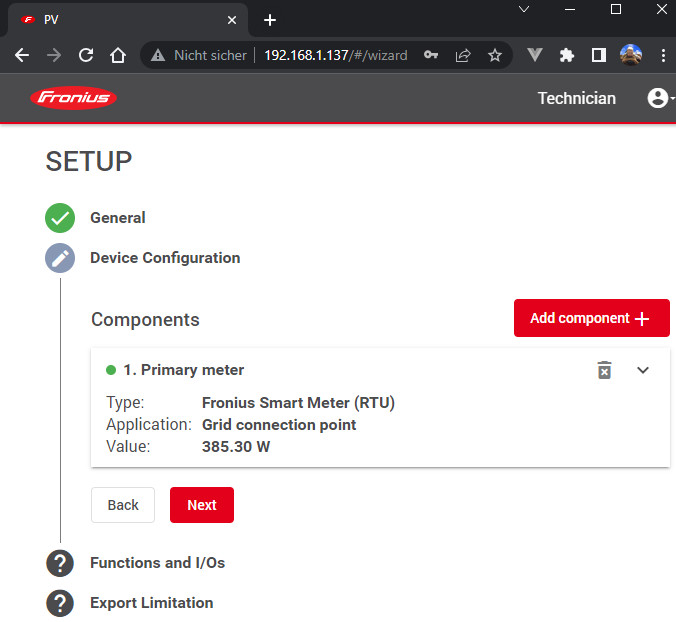
Task: Expand the Primary meter details chevron
Action: [x=643, y=370]
